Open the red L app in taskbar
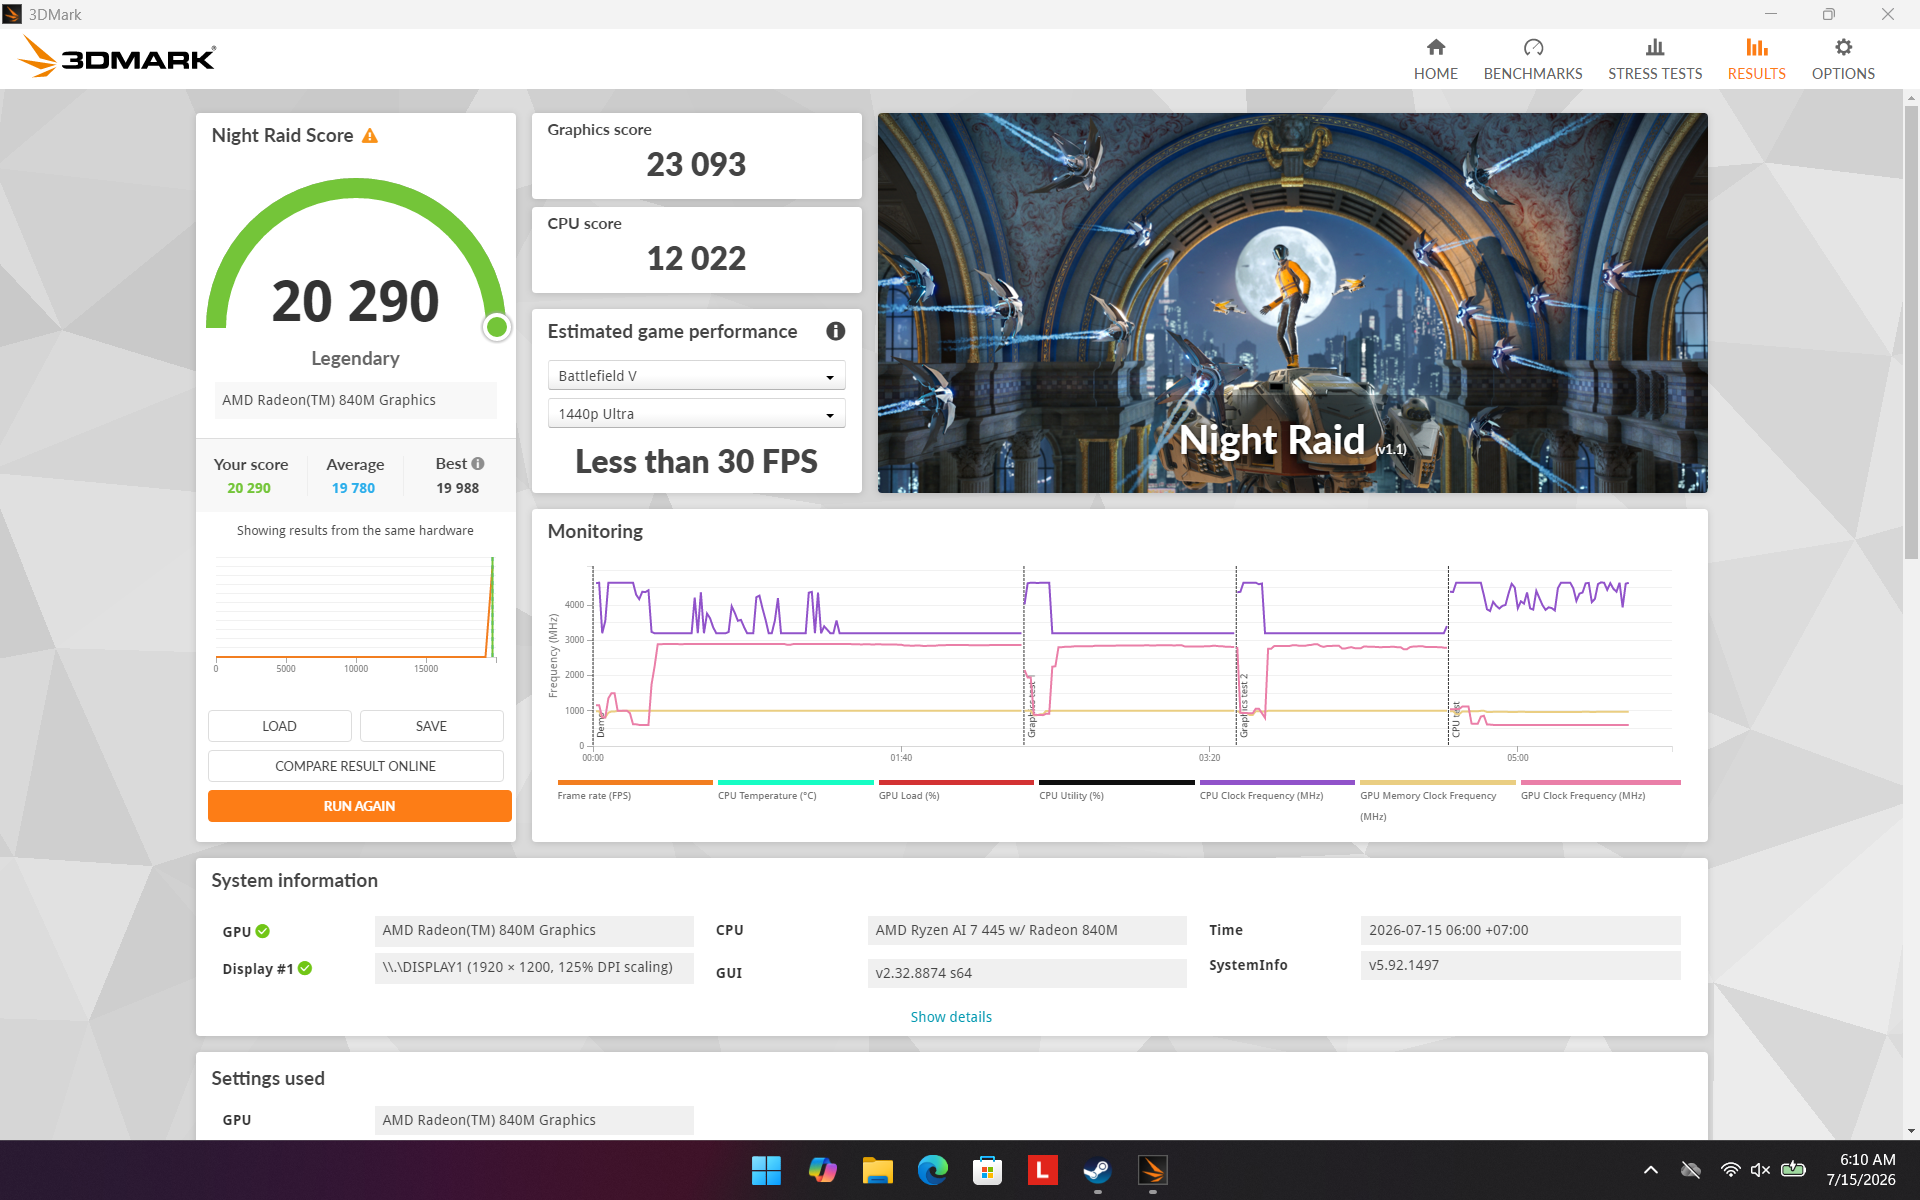The height and width of the screenshot is (1200, 1920). (1042, 1170)
